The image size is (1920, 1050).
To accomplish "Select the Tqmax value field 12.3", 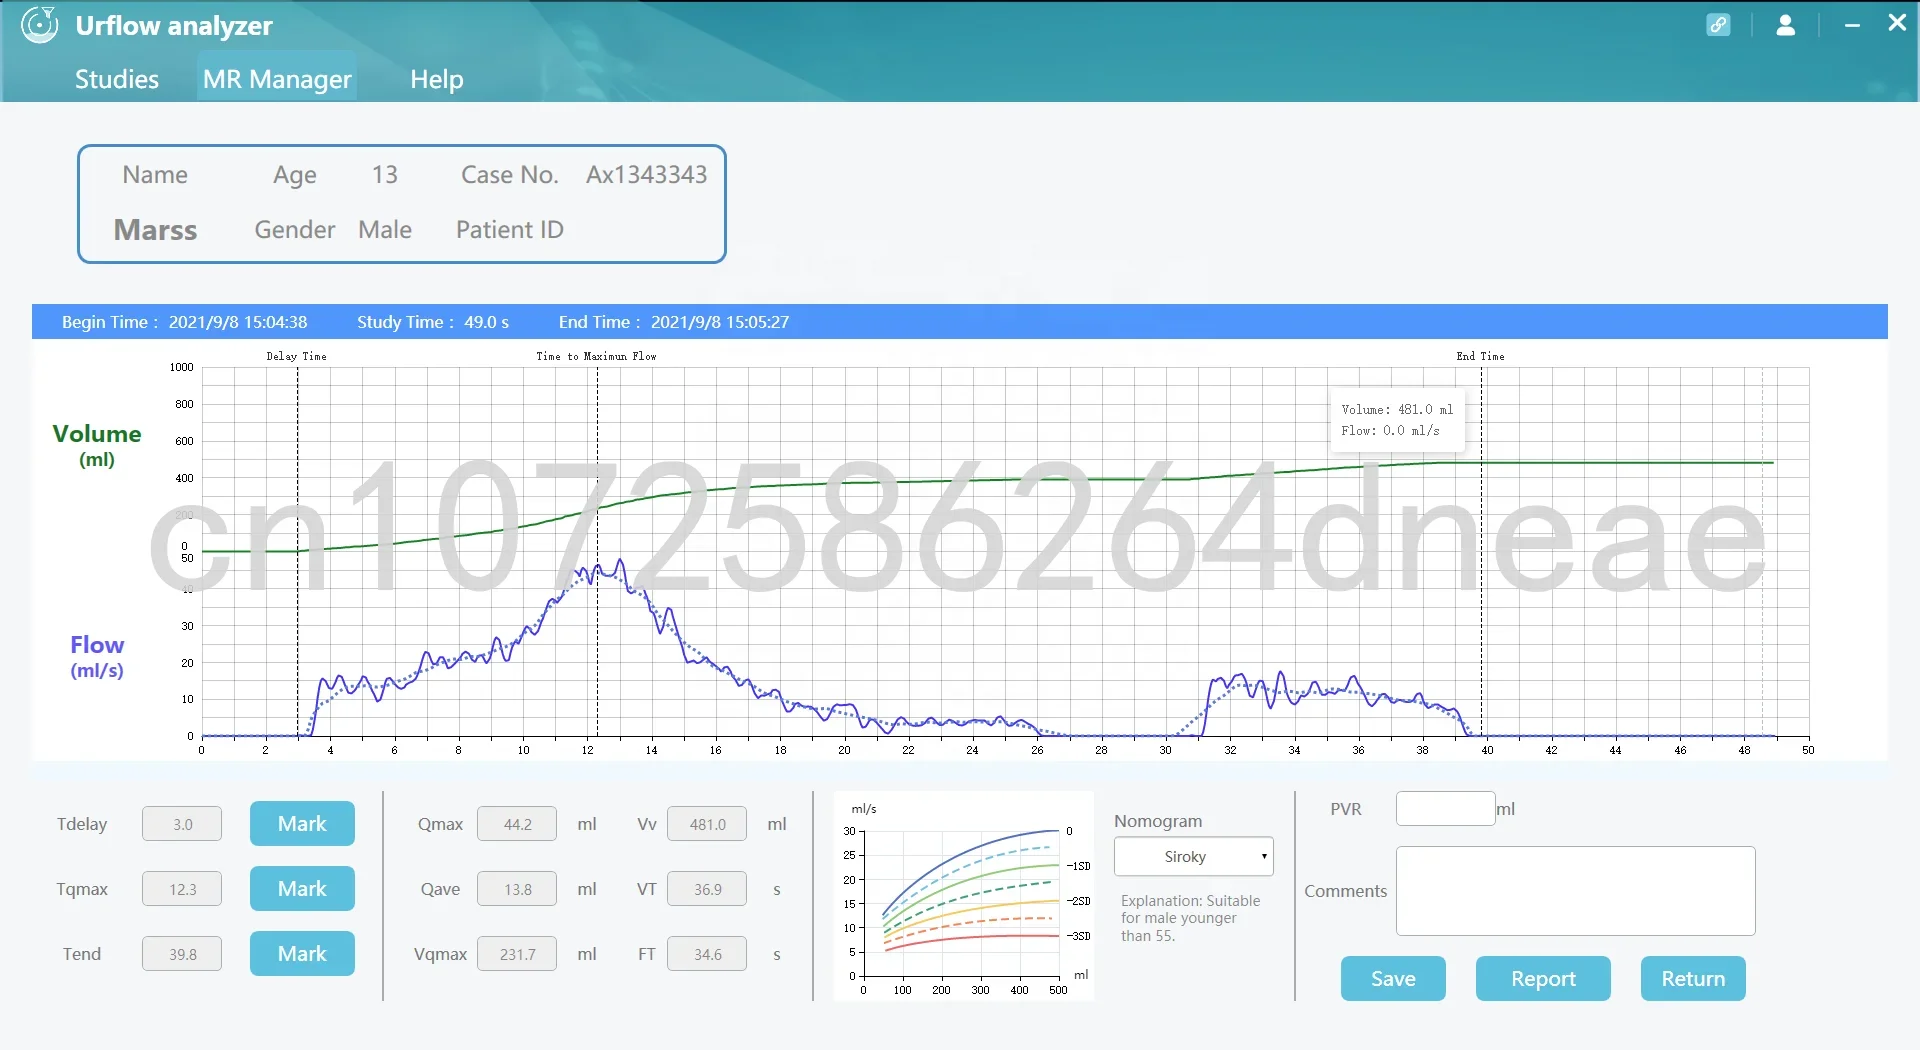I will pos(182,890).
